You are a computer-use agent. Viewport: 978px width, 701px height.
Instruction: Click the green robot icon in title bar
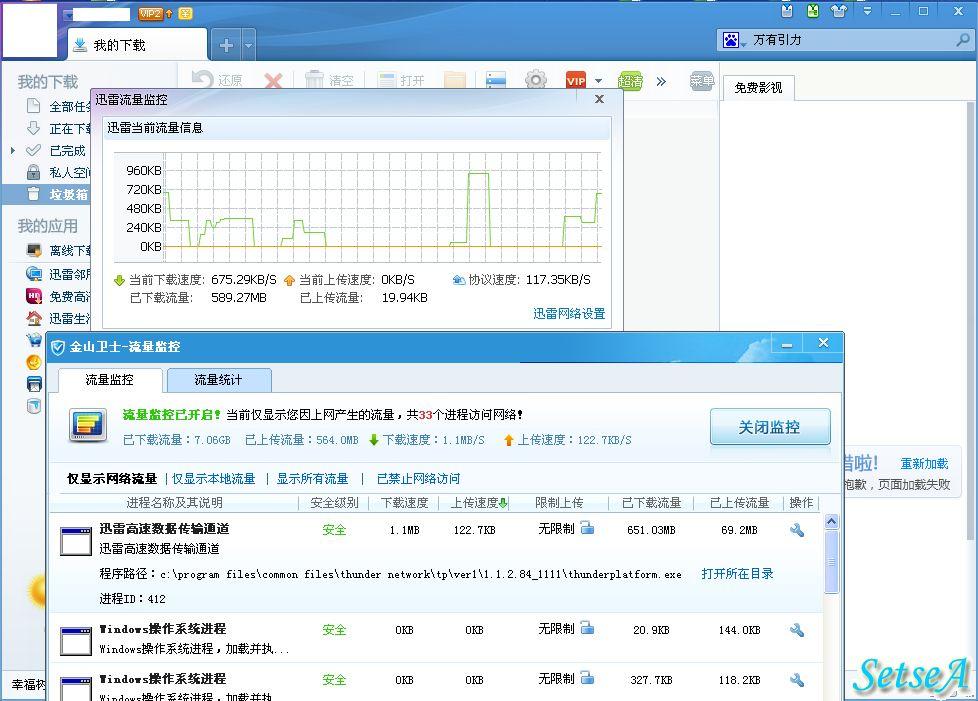click(813, 11)
